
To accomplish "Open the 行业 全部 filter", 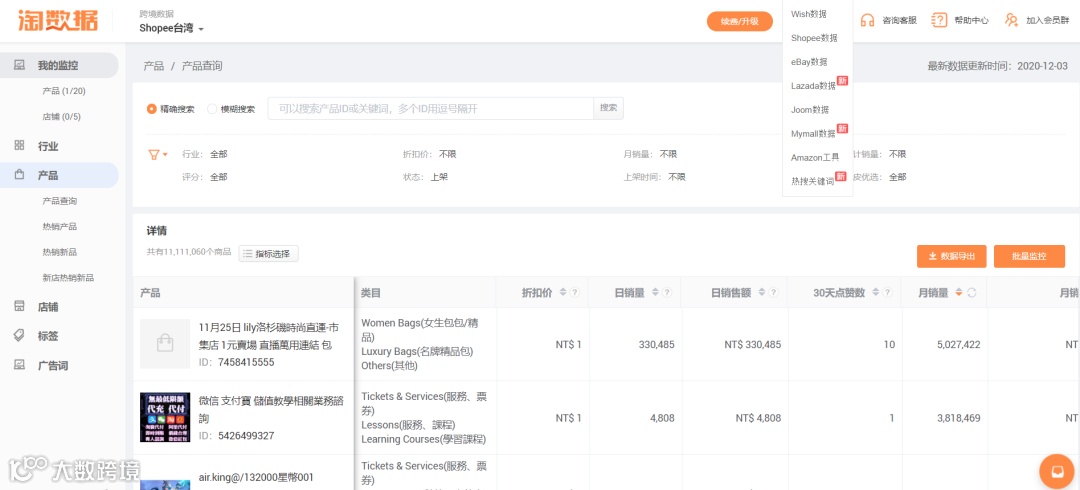I will click(x=205, y=154).
